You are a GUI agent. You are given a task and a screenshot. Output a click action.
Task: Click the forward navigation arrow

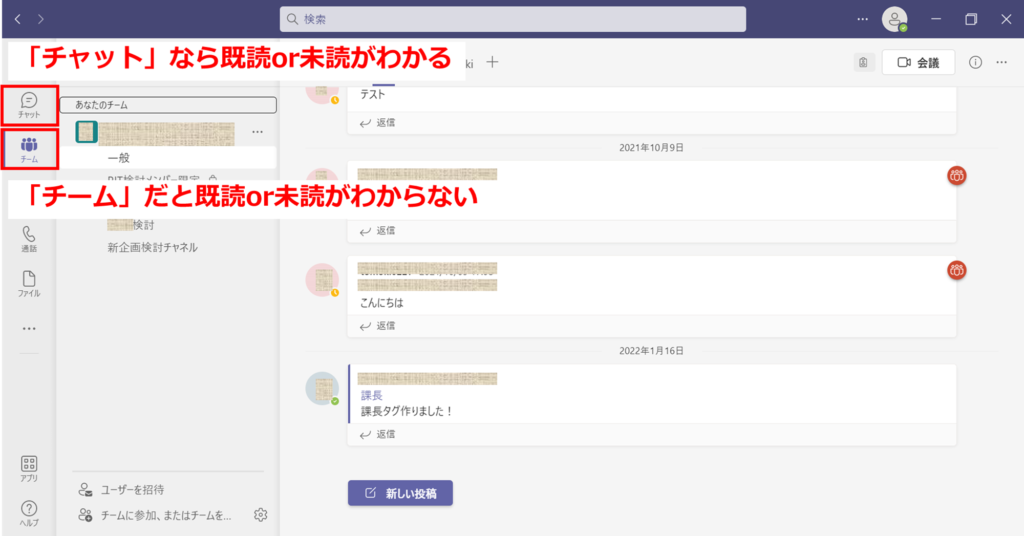click(40, 19)
